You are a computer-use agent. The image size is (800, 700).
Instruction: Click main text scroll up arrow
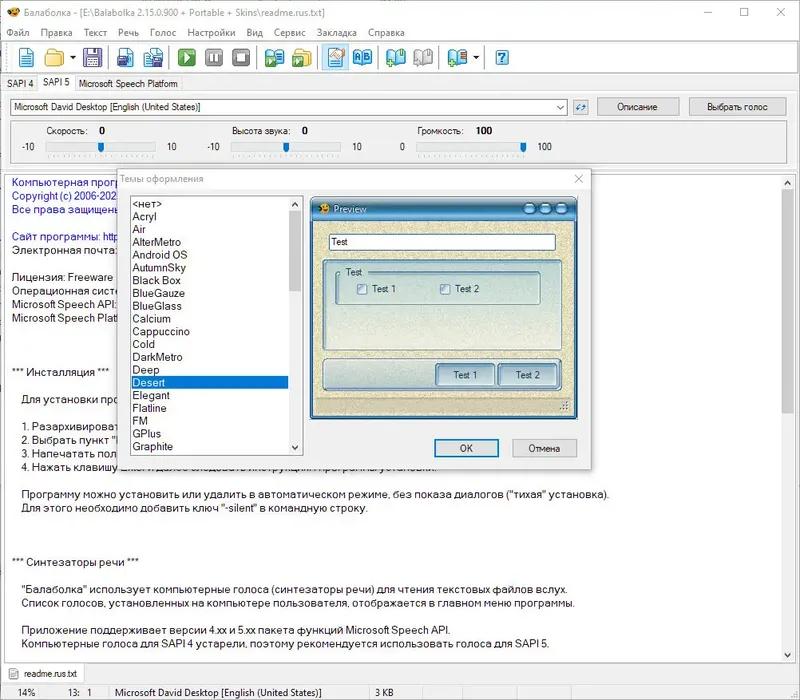pos(787,183)
